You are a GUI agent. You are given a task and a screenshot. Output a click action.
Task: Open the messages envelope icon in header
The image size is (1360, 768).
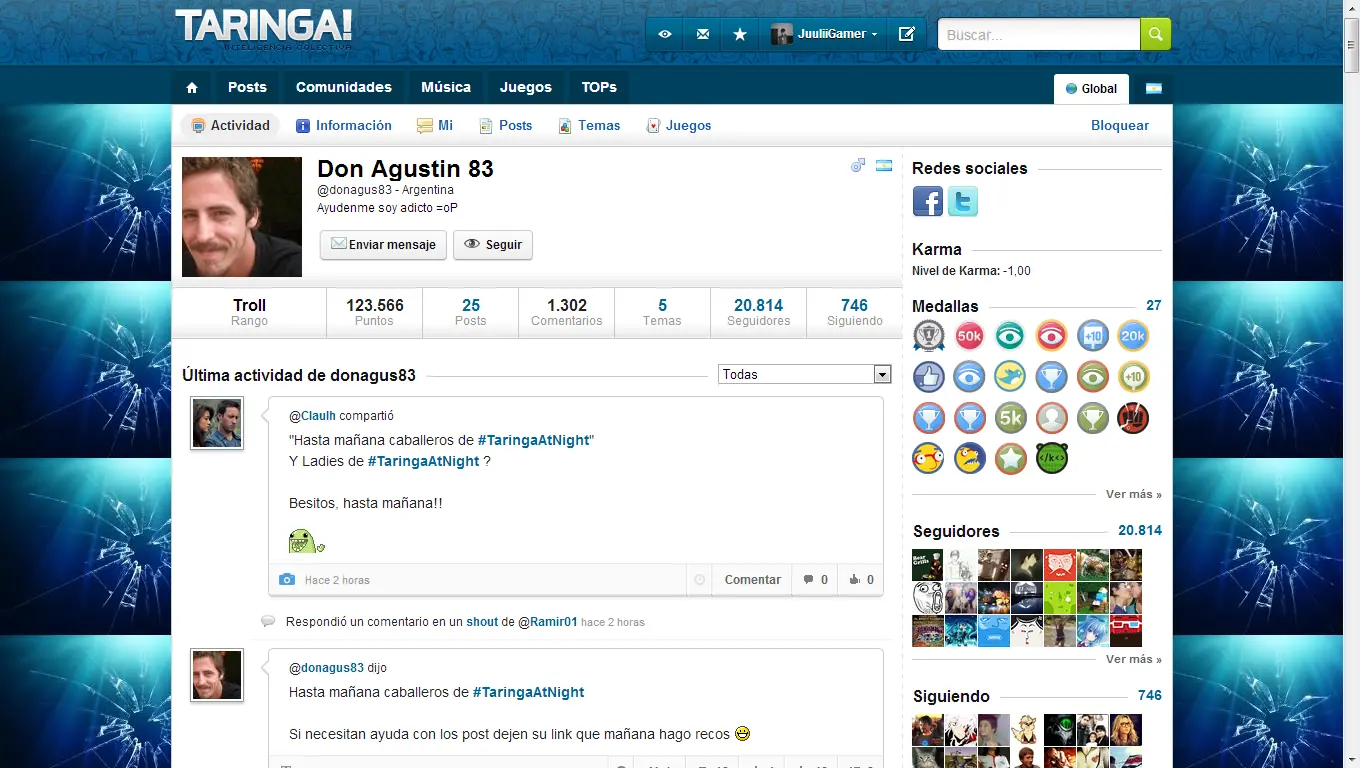pos(703,34)
